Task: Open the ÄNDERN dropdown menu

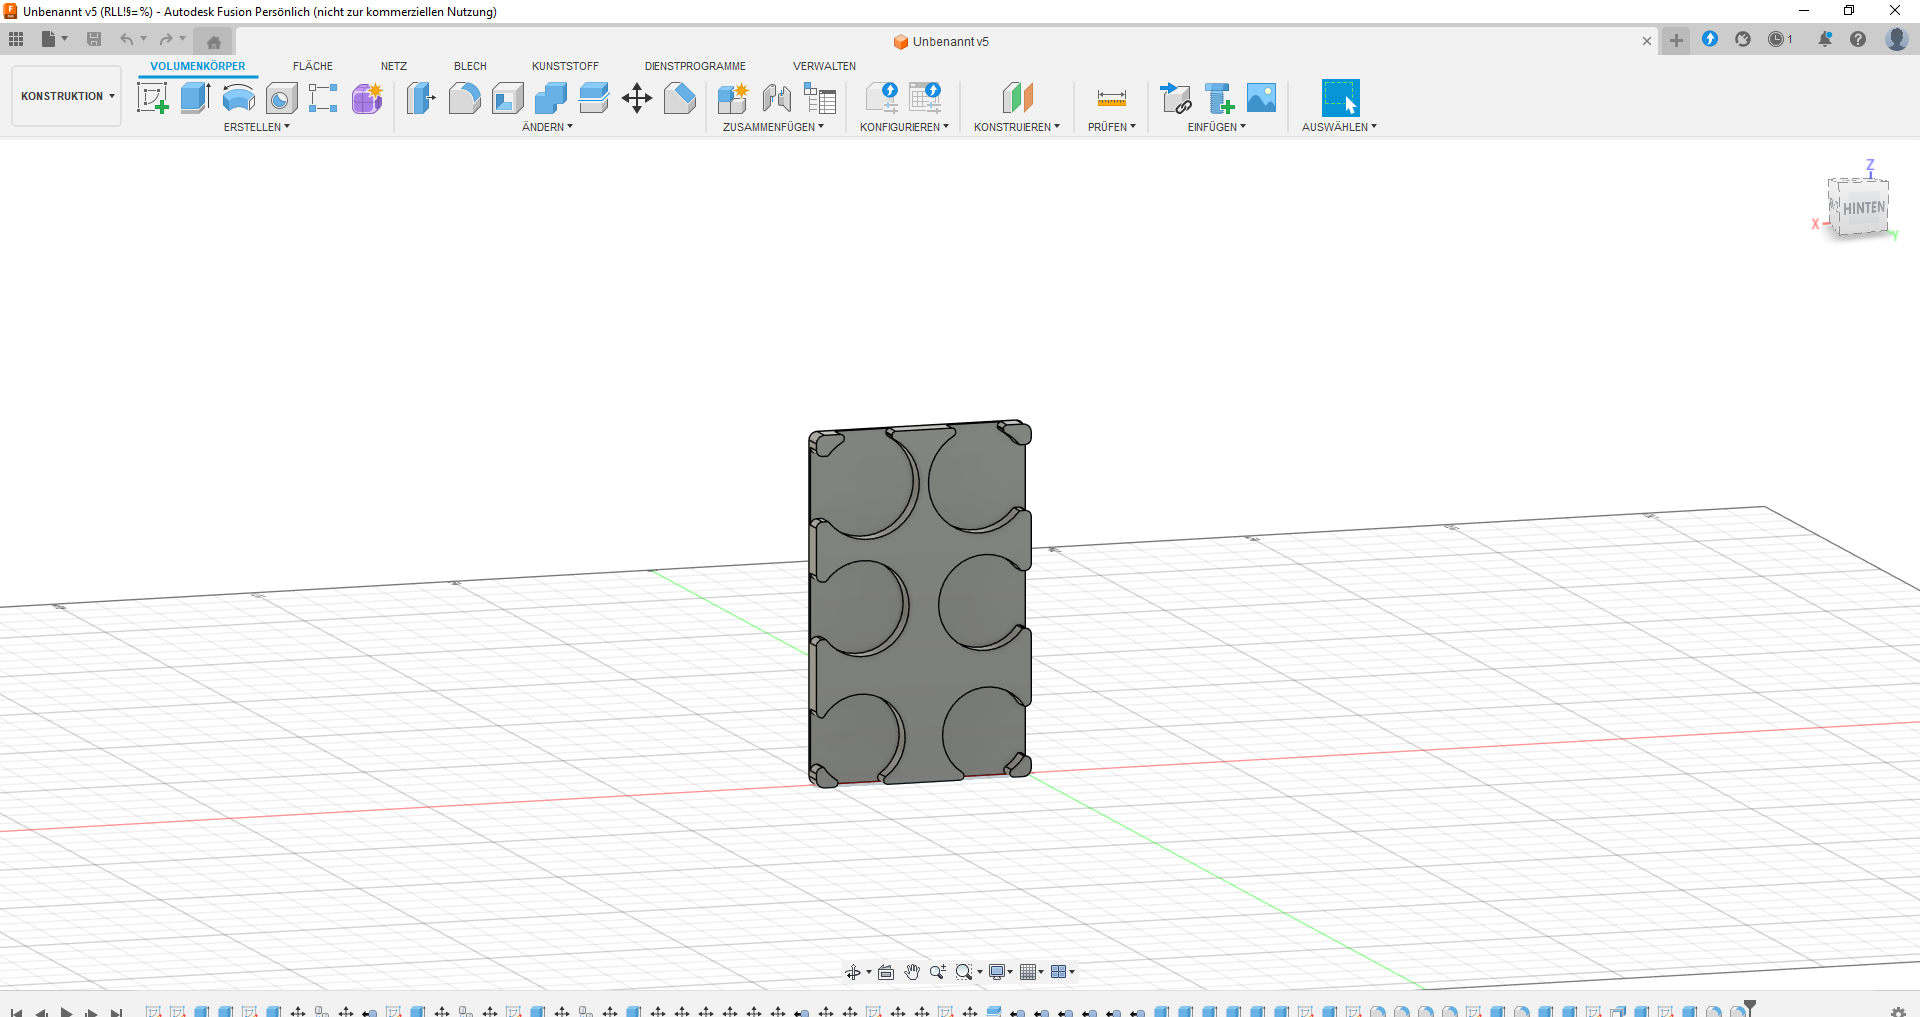Action: [547, 127]
